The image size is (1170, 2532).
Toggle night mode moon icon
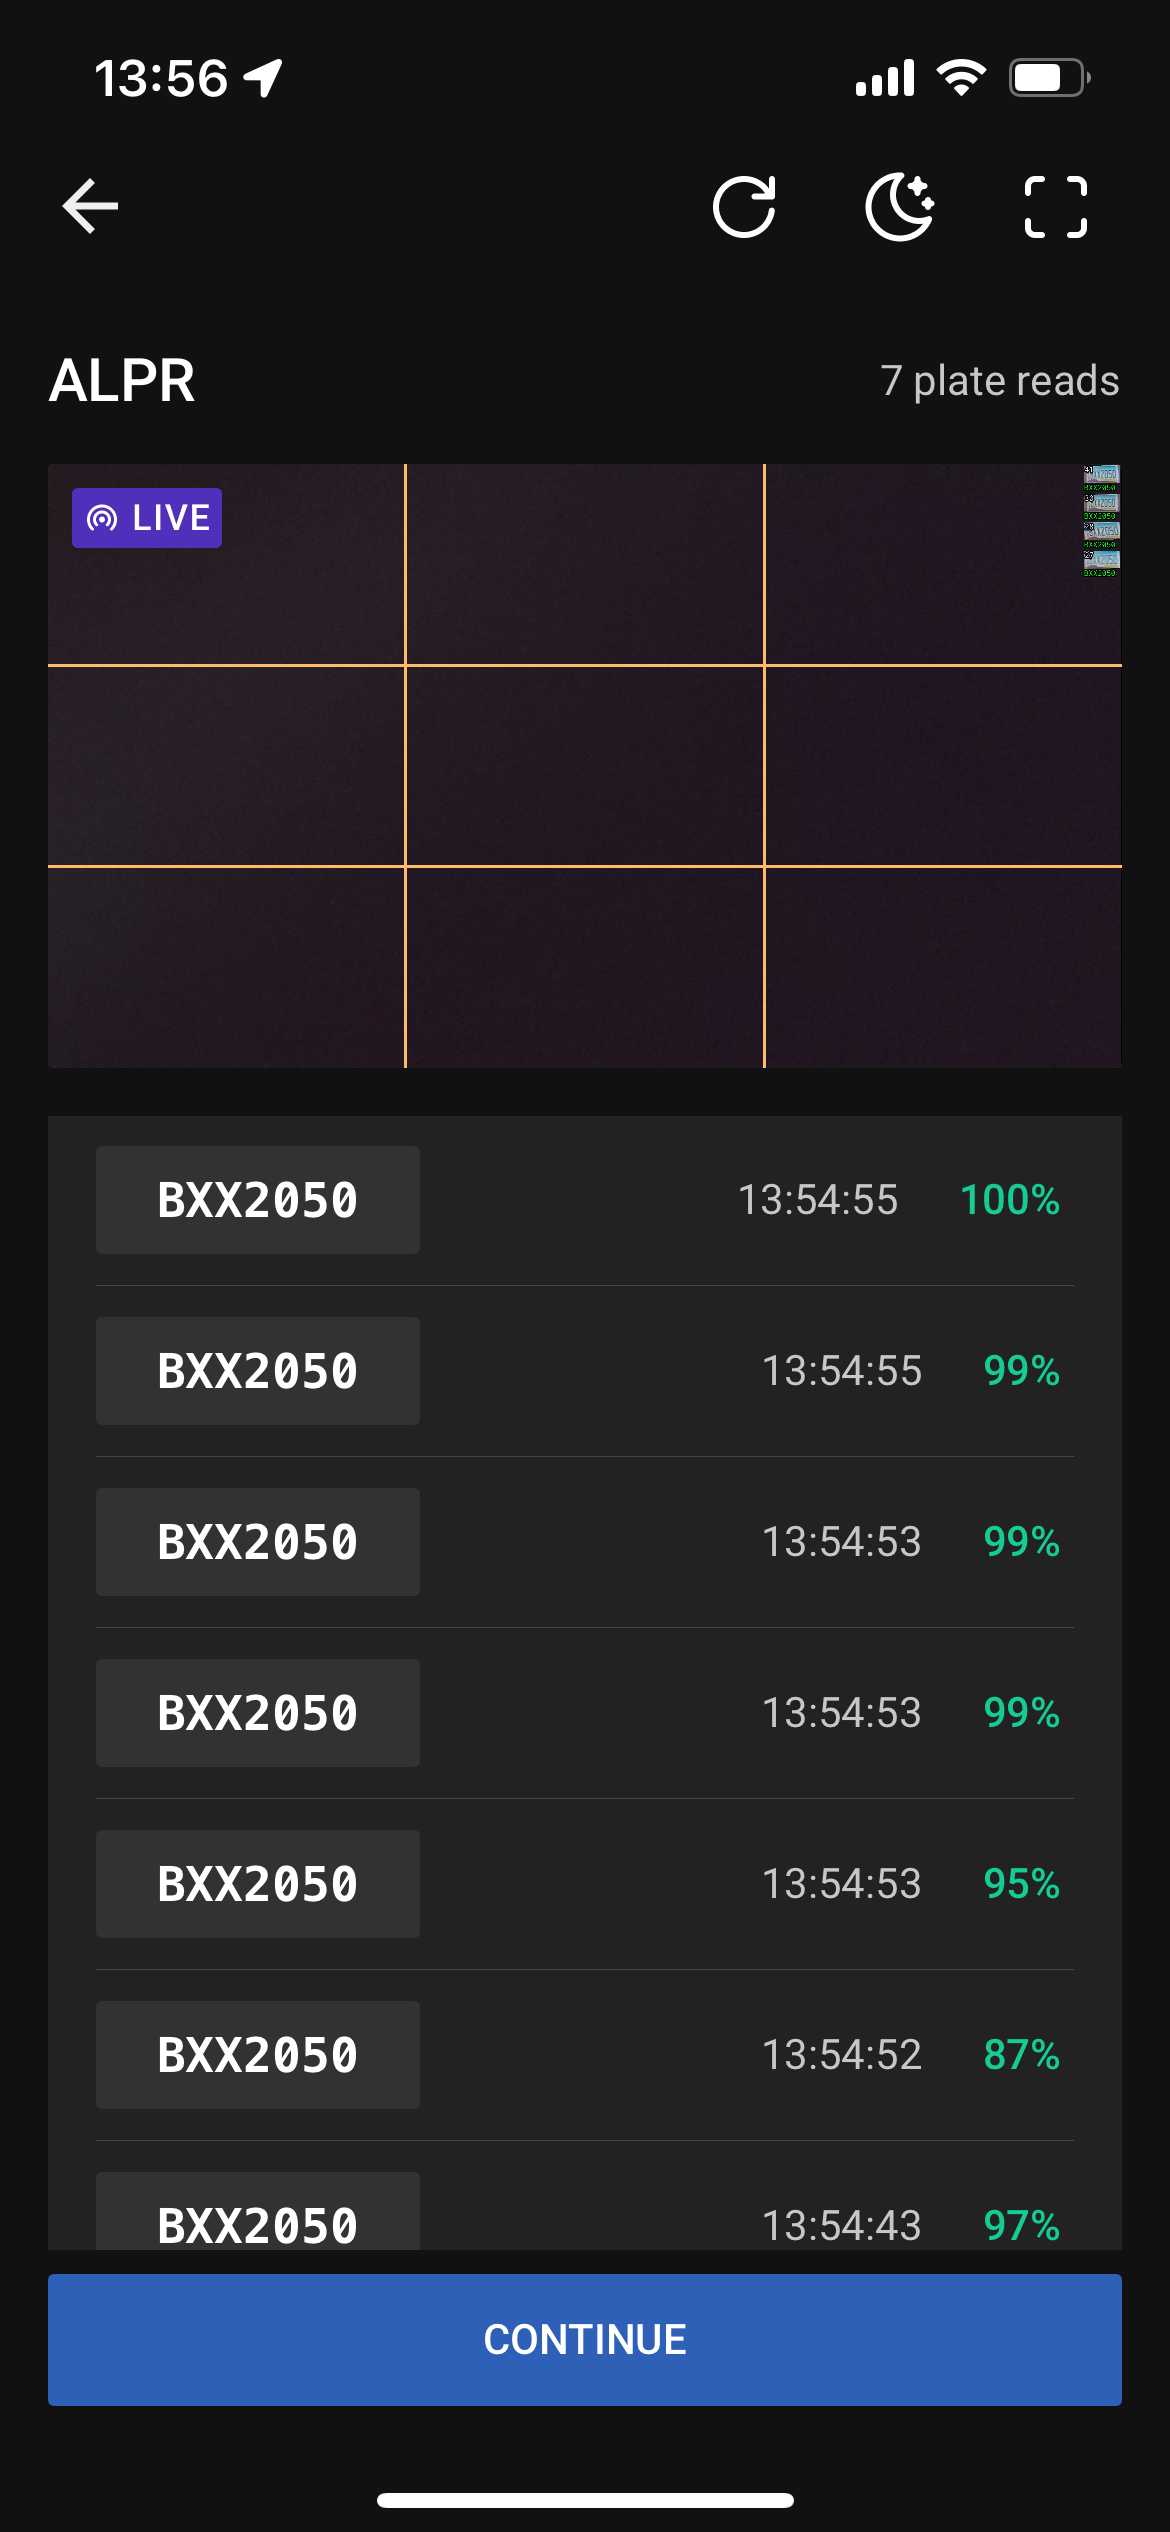(899, 207)
